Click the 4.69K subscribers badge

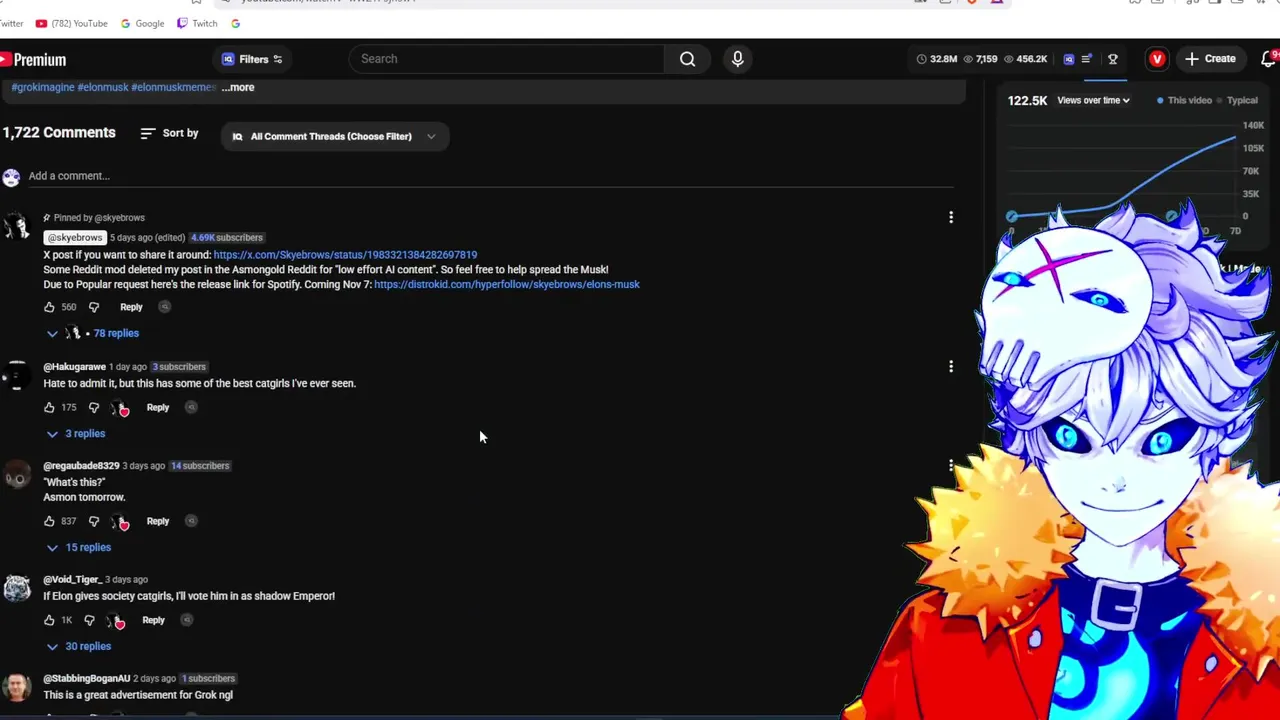[226, 238]
